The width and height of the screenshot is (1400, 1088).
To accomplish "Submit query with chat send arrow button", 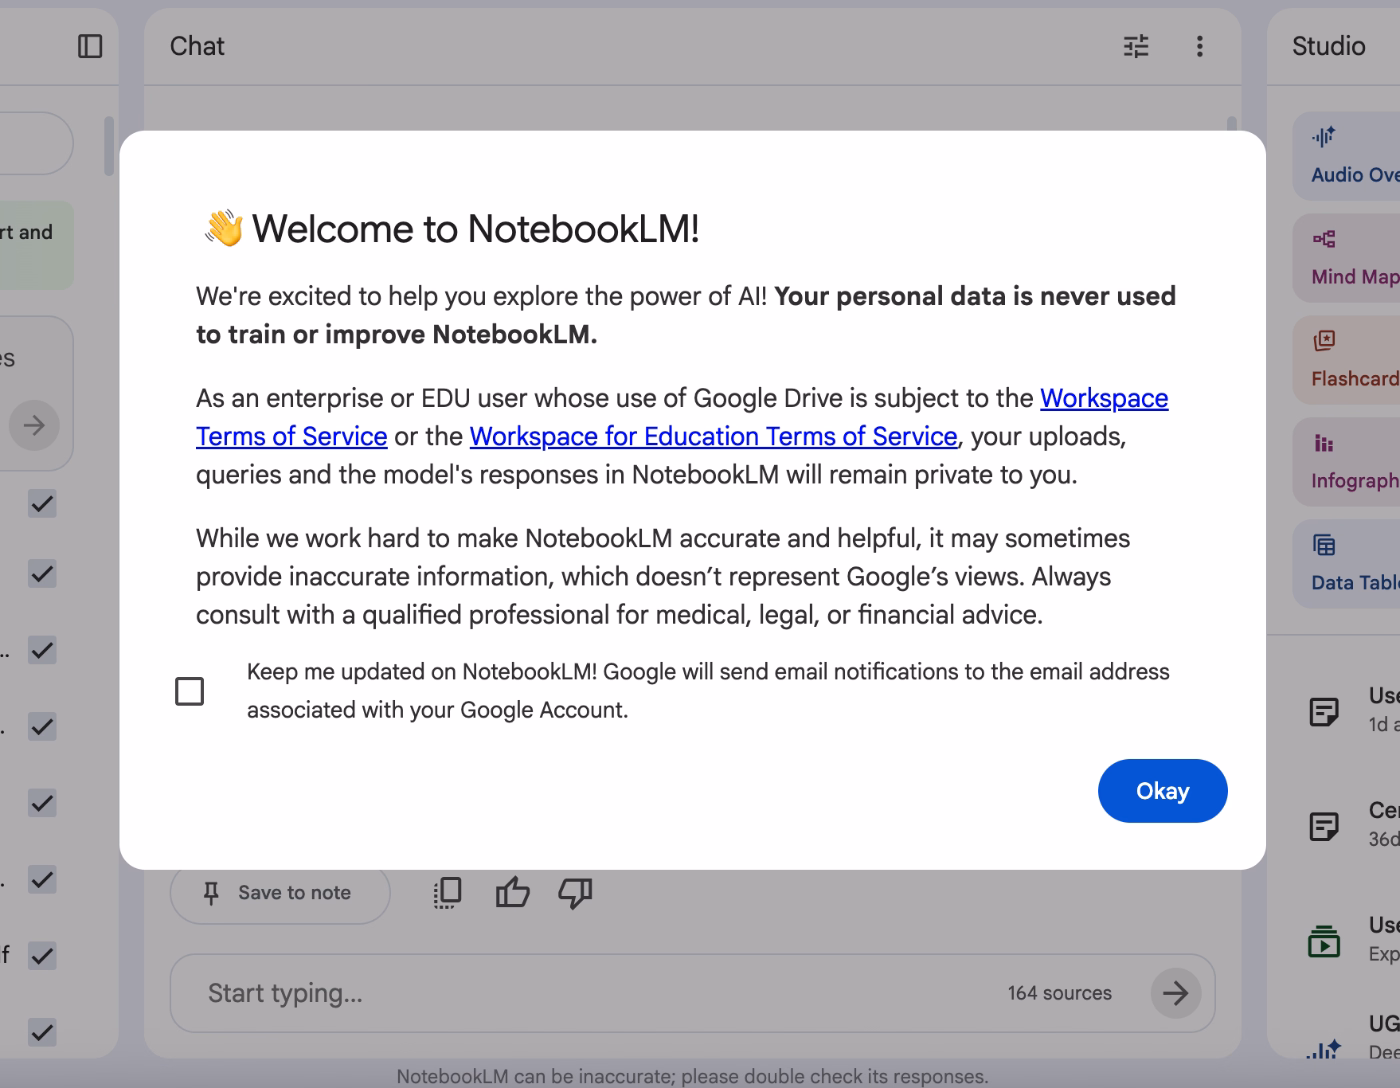I will (1176, 993).
